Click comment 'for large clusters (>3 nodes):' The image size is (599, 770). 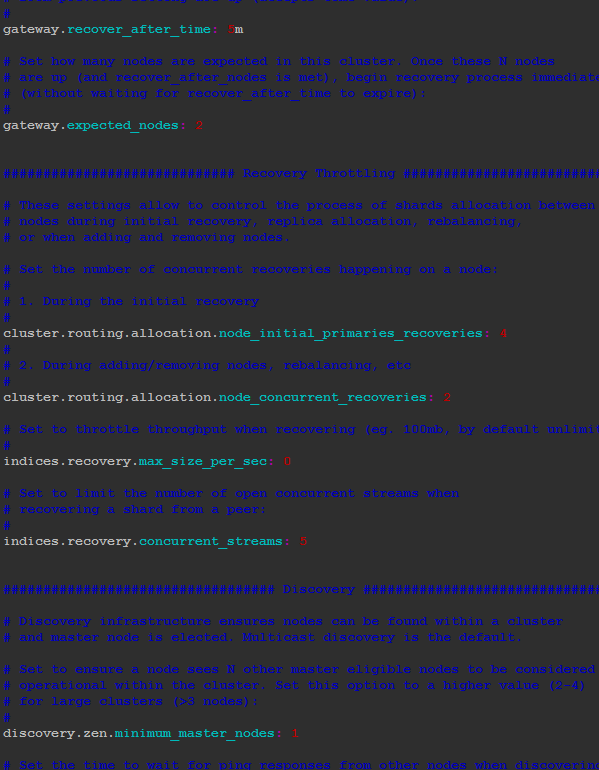tap(138, 701)
